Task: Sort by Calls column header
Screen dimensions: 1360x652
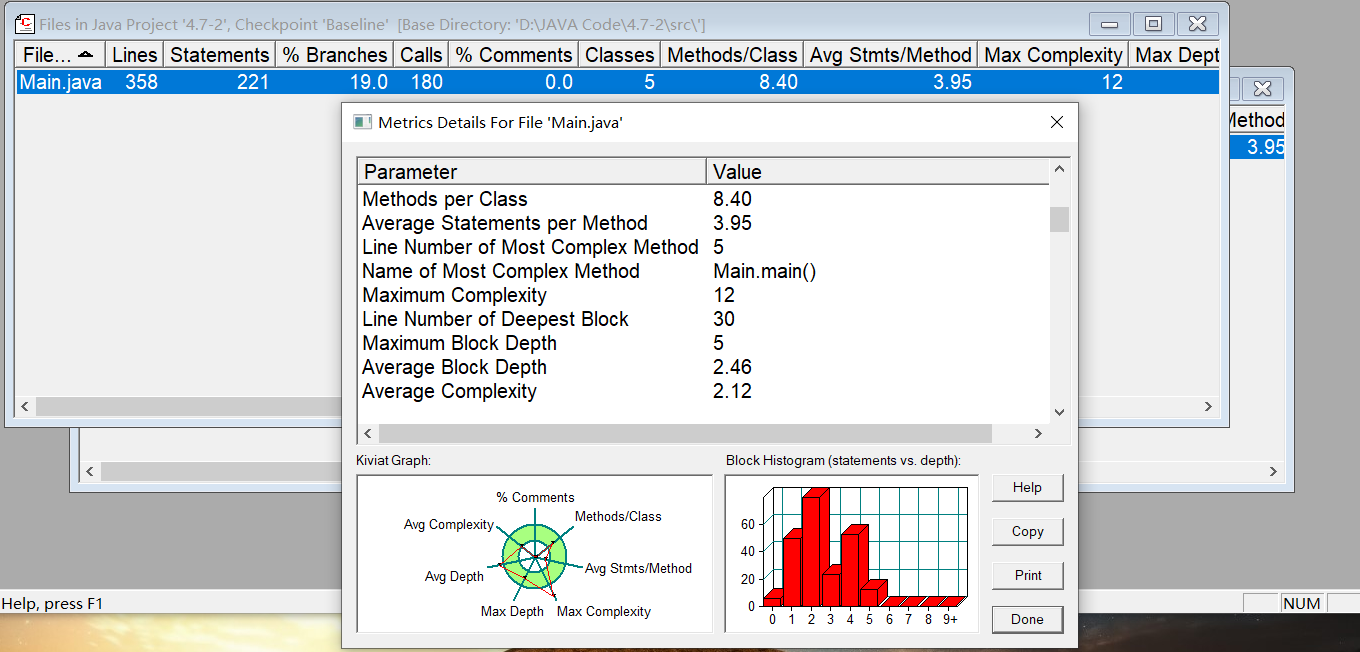Action: [x=420, y=55]
